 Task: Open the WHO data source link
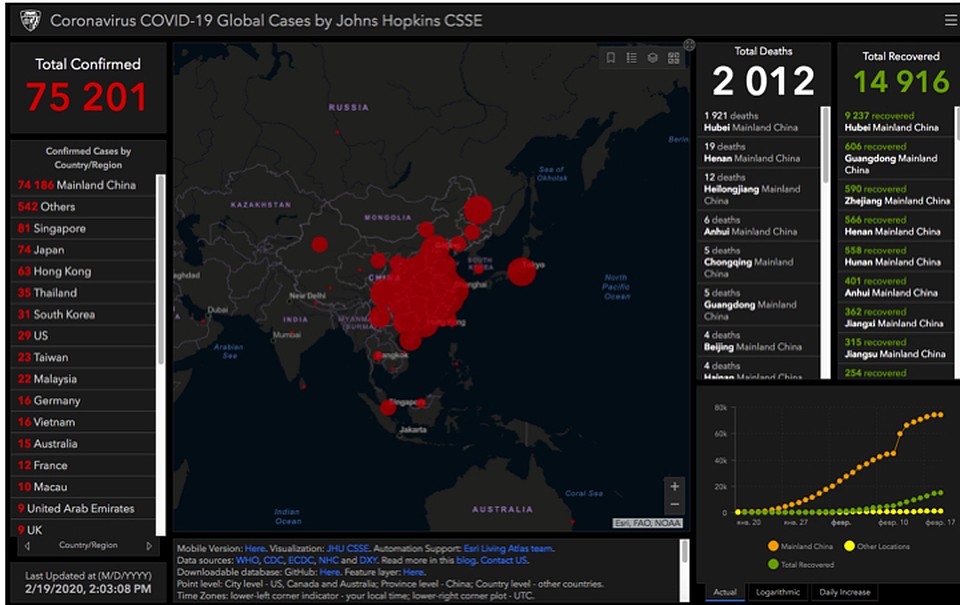[247, 560]
